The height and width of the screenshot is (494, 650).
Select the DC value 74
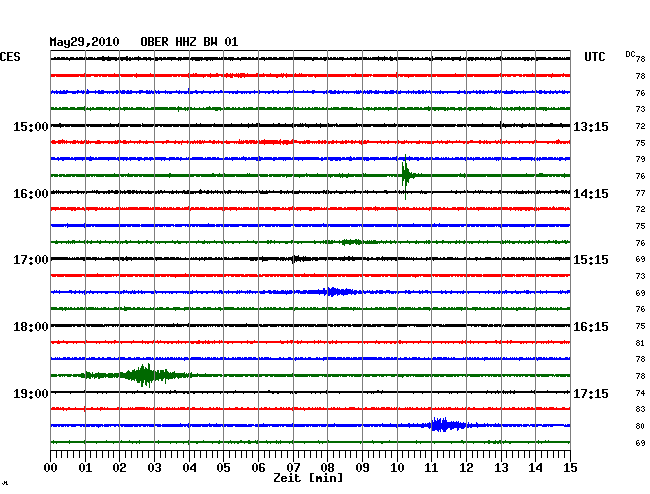pyautogui.click(x=640, y=393)
